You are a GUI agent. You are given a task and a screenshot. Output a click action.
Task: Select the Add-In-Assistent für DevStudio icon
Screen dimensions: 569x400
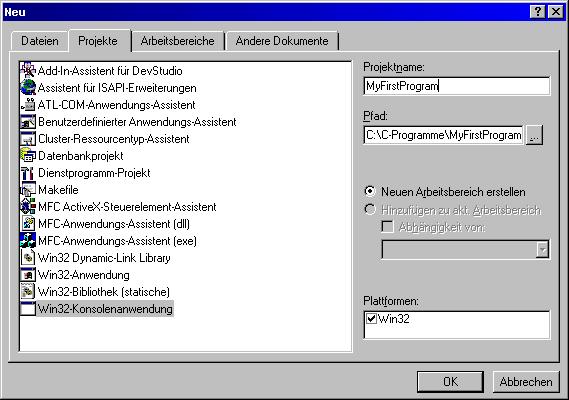pyautogui.click(x=28, y=70)
